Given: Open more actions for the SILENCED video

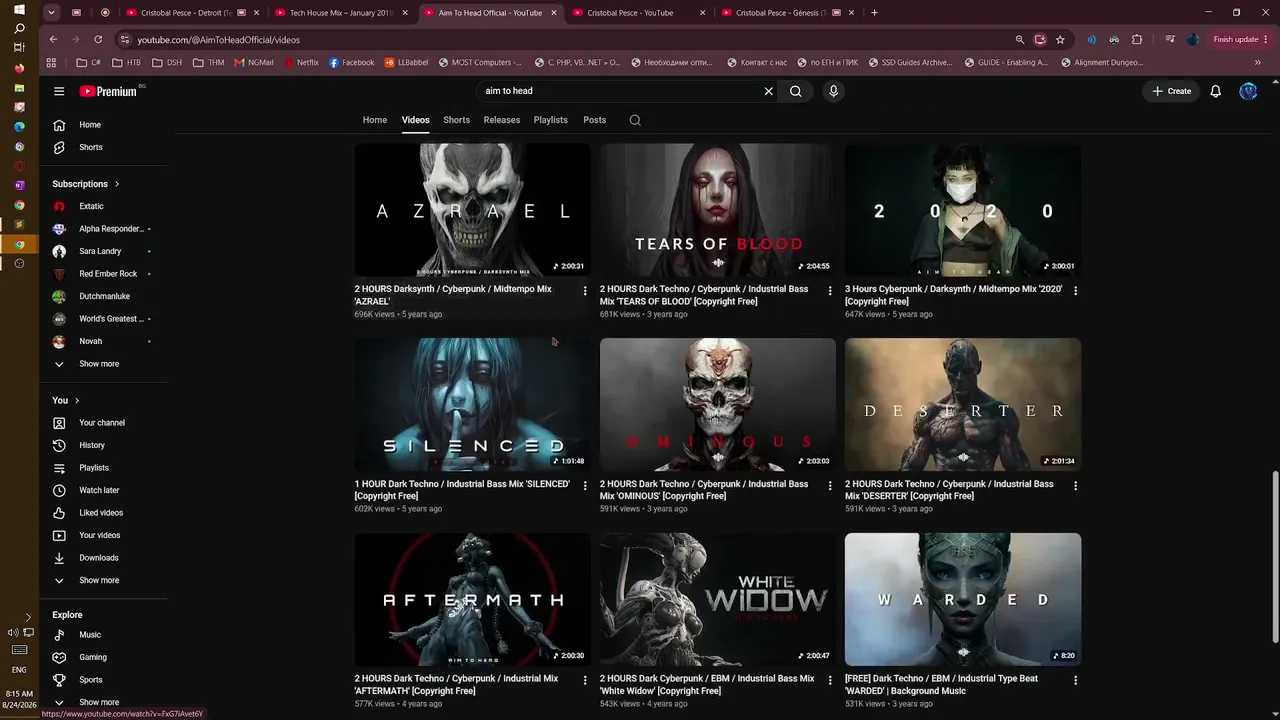Looking at the screenshot, I should pos(585,486).
